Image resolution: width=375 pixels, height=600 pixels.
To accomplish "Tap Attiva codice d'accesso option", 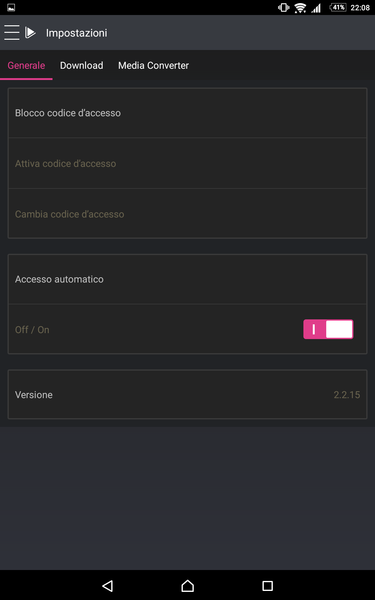I will [188, 163].
